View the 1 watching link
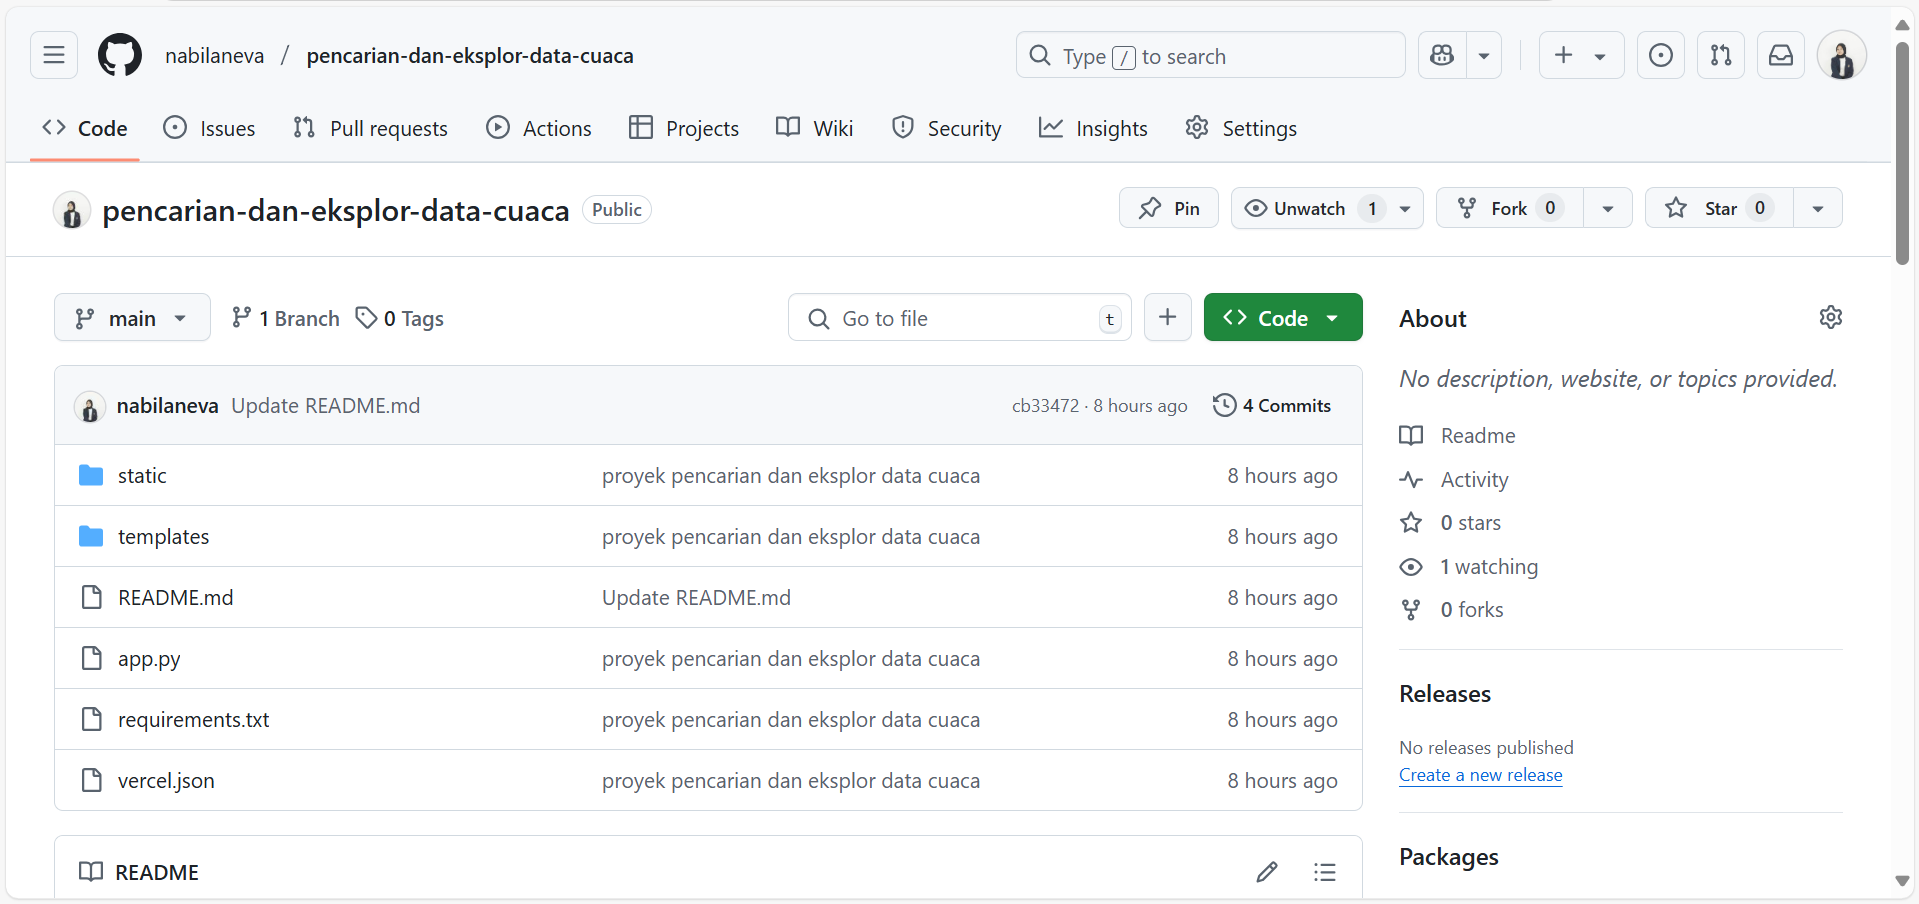The image size is (1919, 904). [x=1469, y=566]
